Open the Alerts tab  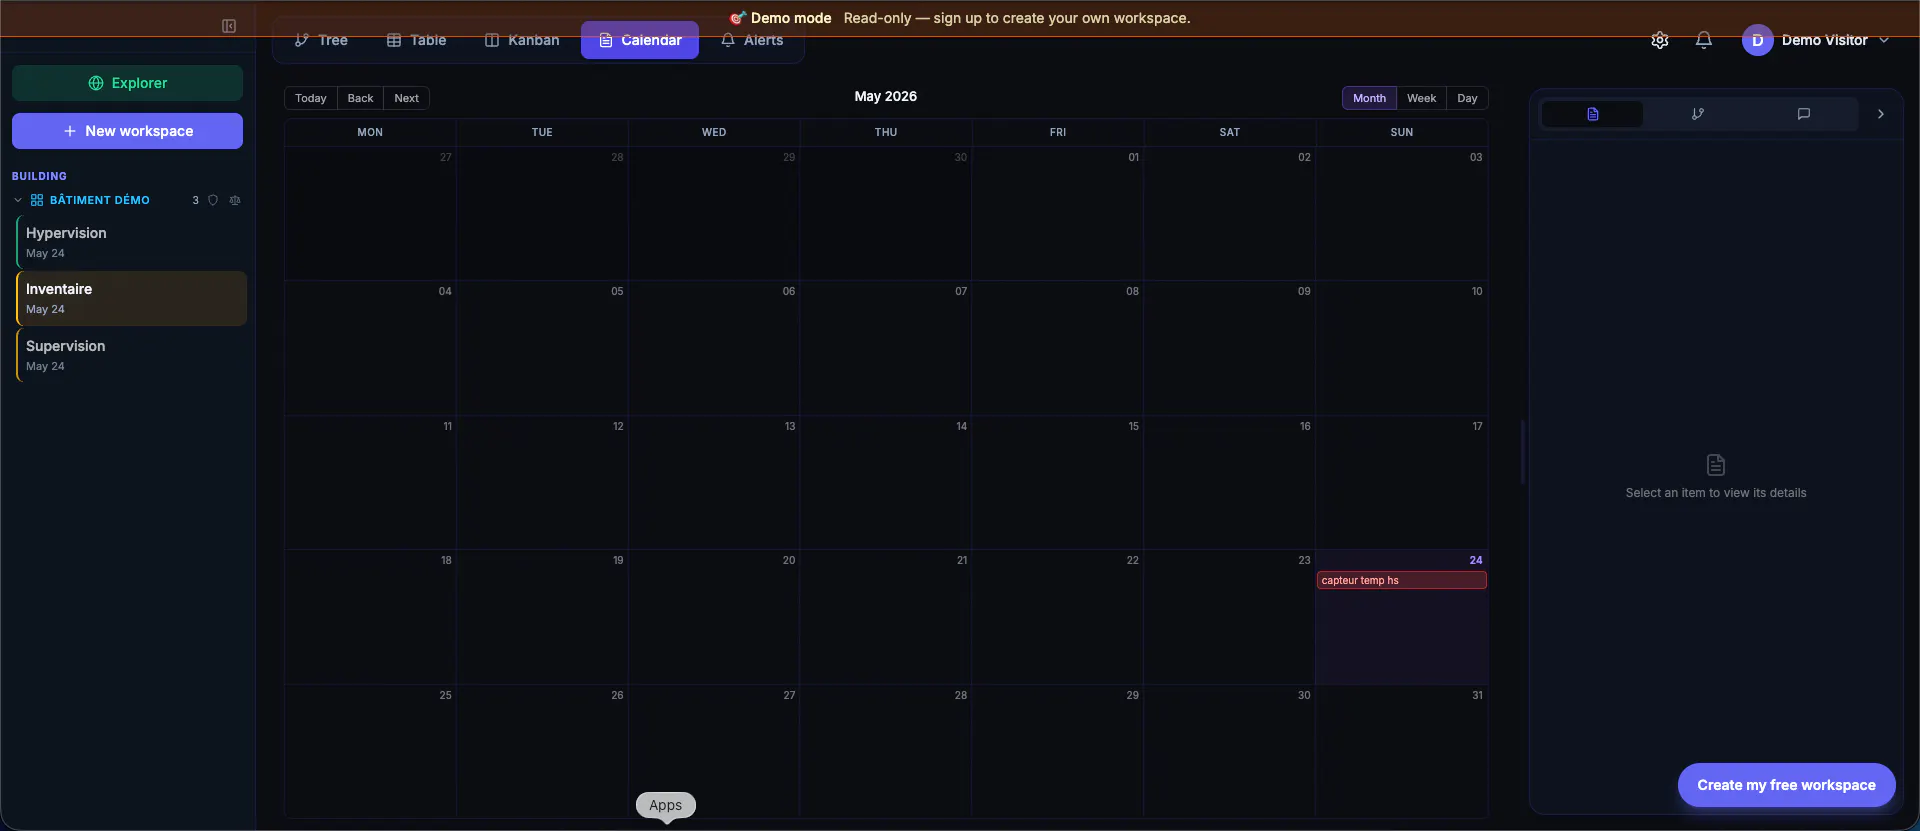pos(752,40)
